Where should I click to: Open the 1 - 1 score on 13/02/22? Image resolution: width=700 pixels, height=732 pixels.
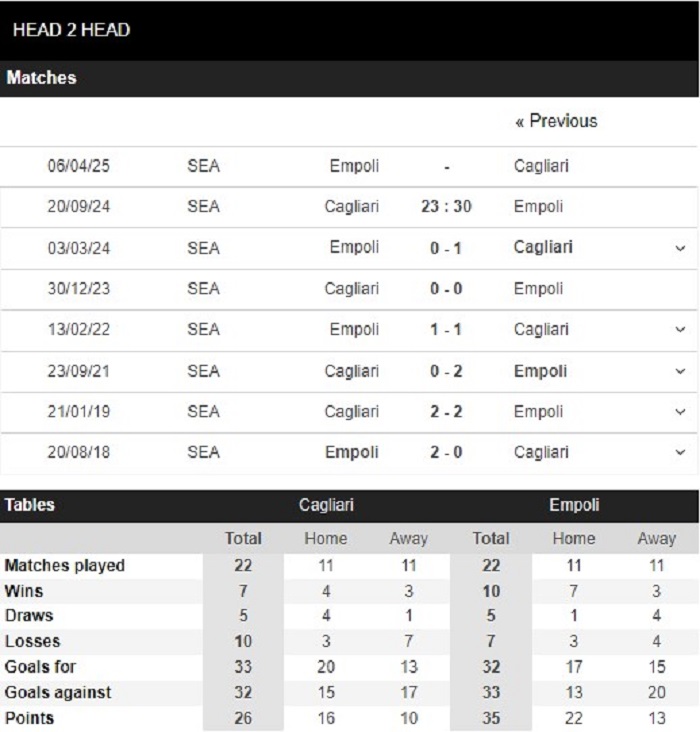click(x=446, y=330)
